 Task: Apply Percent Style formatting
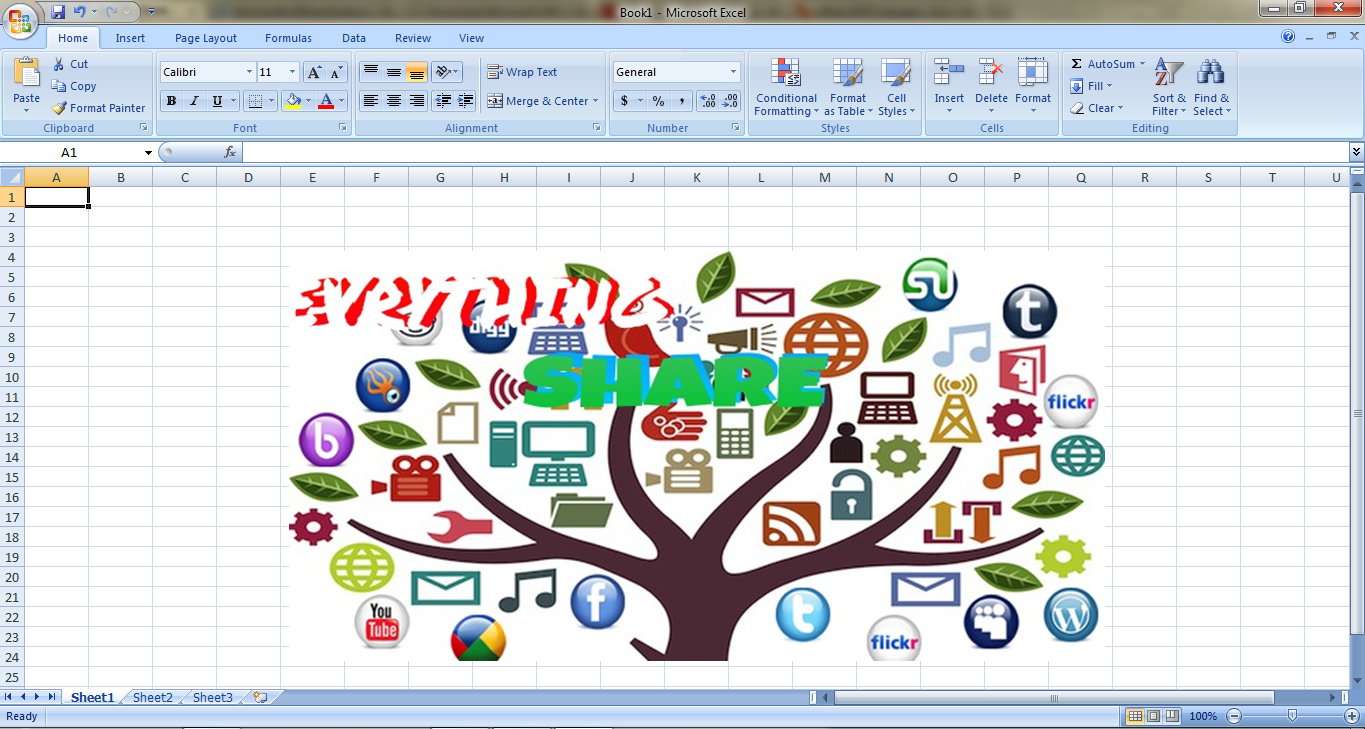pyautogui.click(x=658, y=101)
